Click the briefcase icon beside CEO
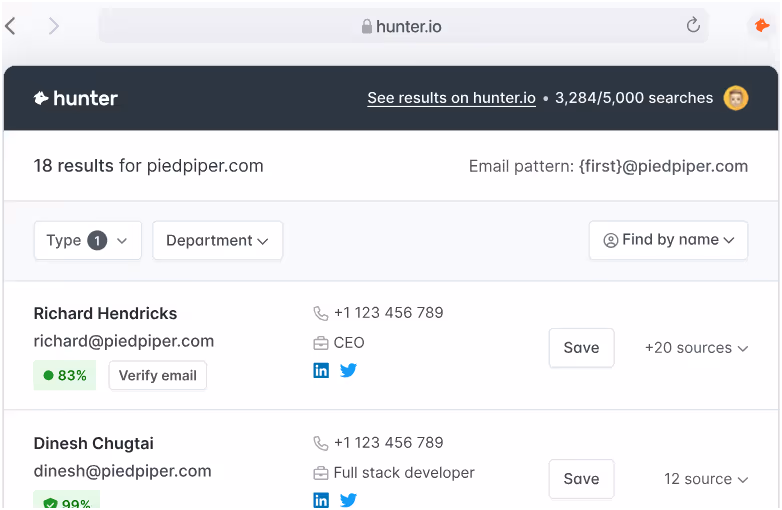This screenshot has height=510, width=782. (321, 343)
